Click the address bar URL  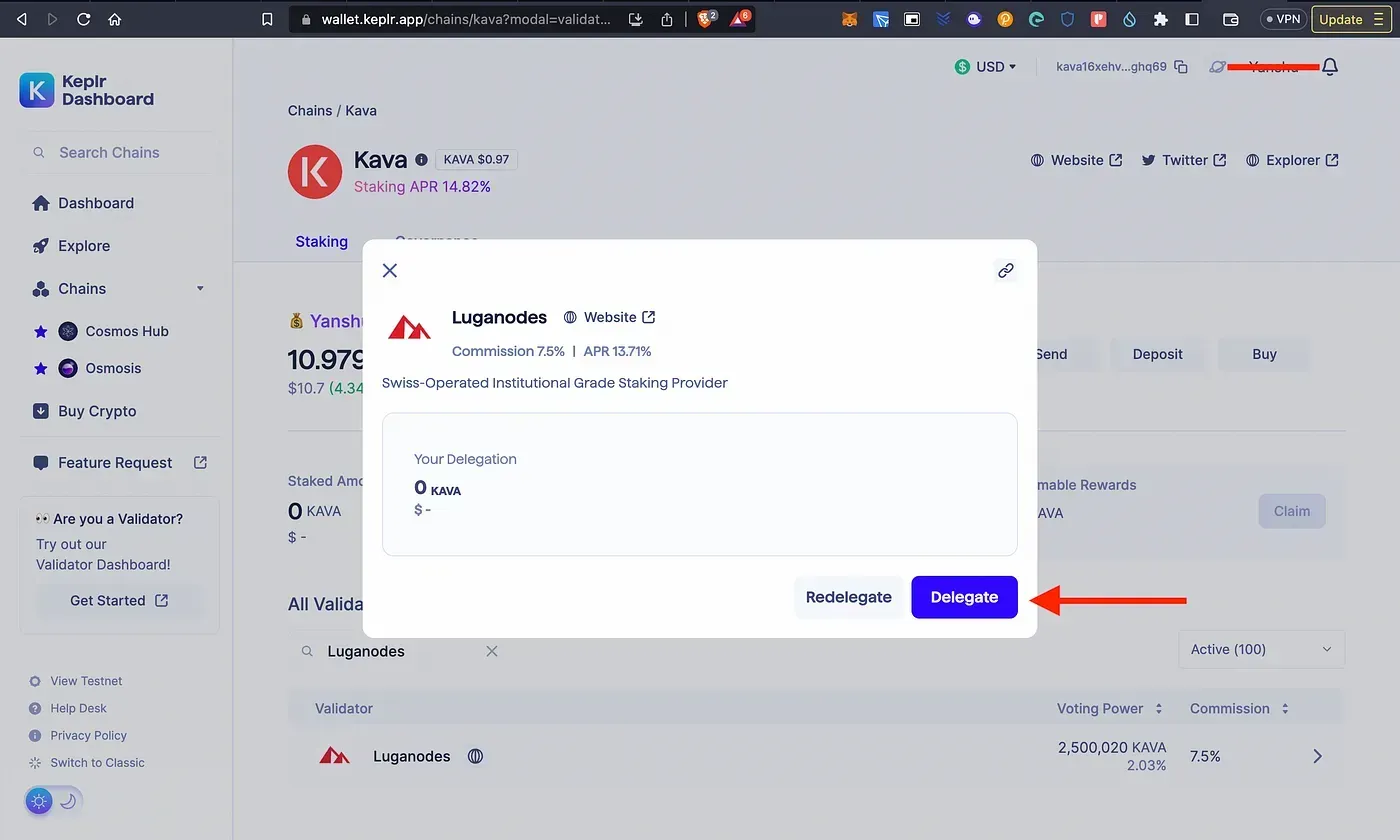(x=466, y=19)
